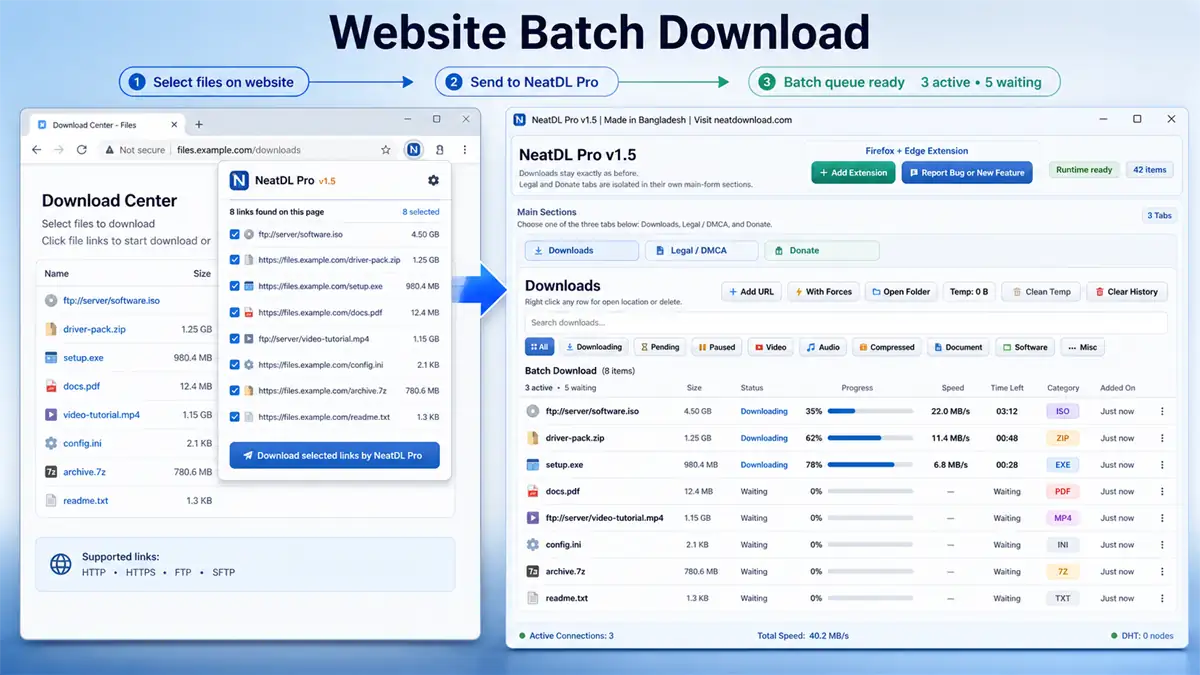Click the Clear History button

pos(1126,292)
